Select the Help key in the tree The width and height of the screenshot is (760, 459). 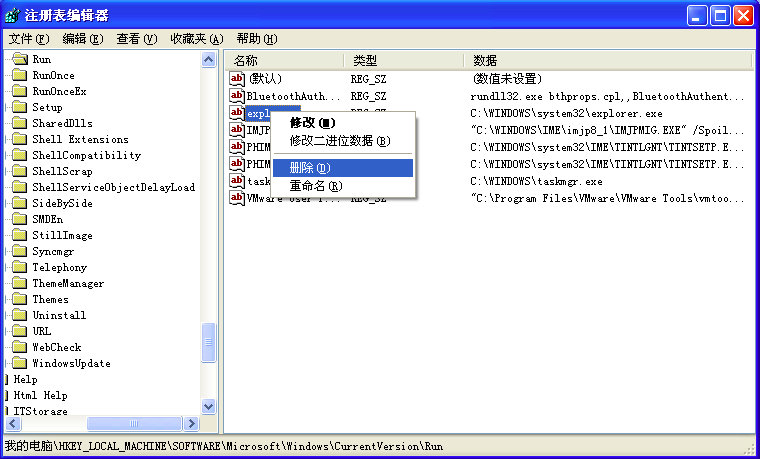click(x=25, y=379)
